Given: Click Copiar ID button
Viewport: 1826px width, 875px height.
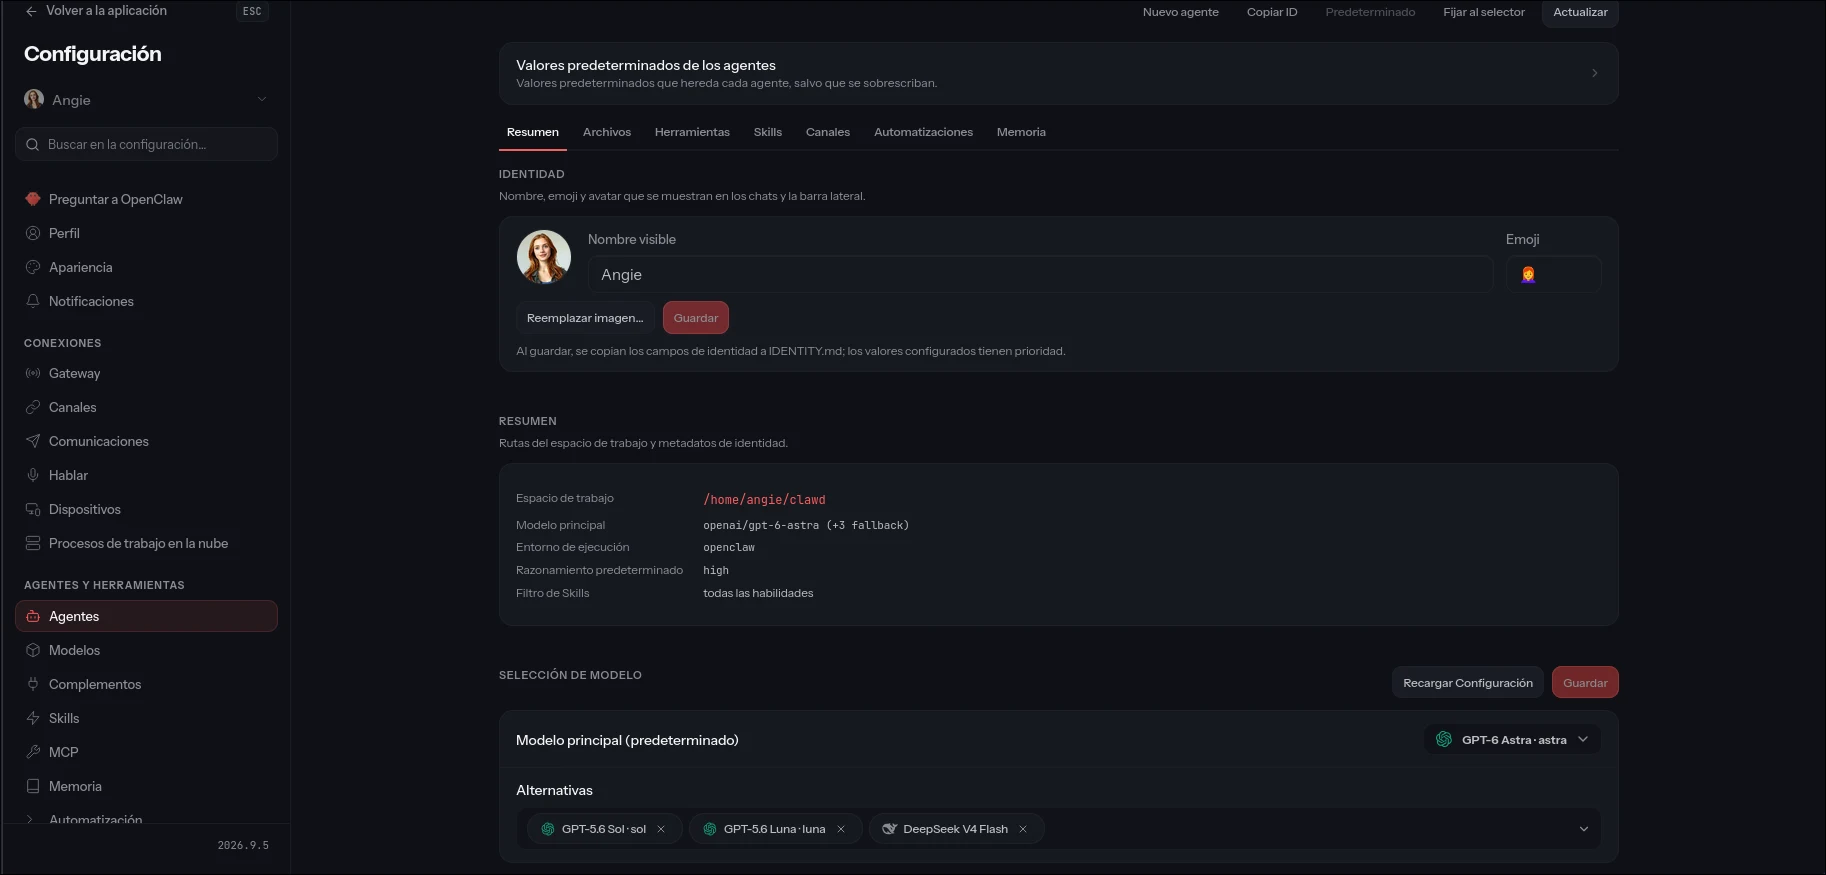Looking at the screenshot, I should [x=1272, y=12].
